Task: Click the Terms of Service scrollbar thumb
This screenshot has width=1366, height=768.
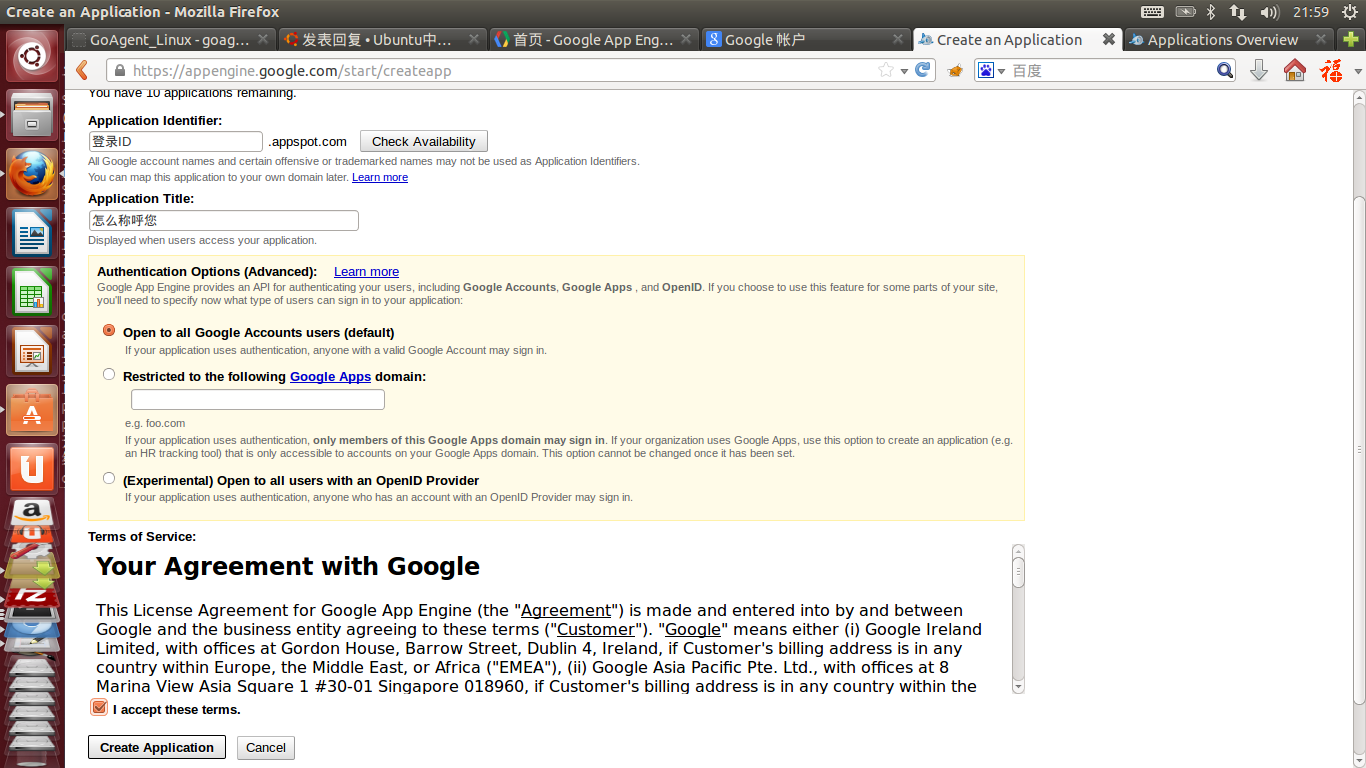Action: 1019,571
